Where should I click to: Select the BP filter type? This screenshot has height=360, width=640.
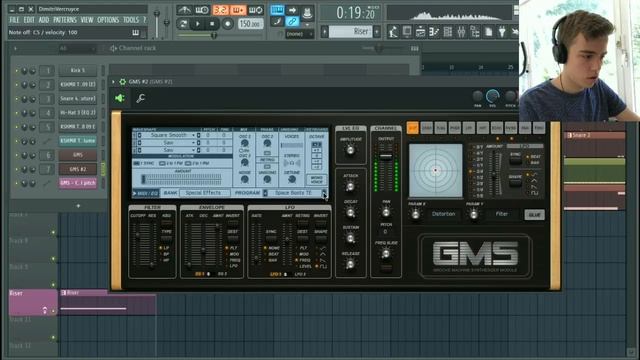[x=164, y=254]
